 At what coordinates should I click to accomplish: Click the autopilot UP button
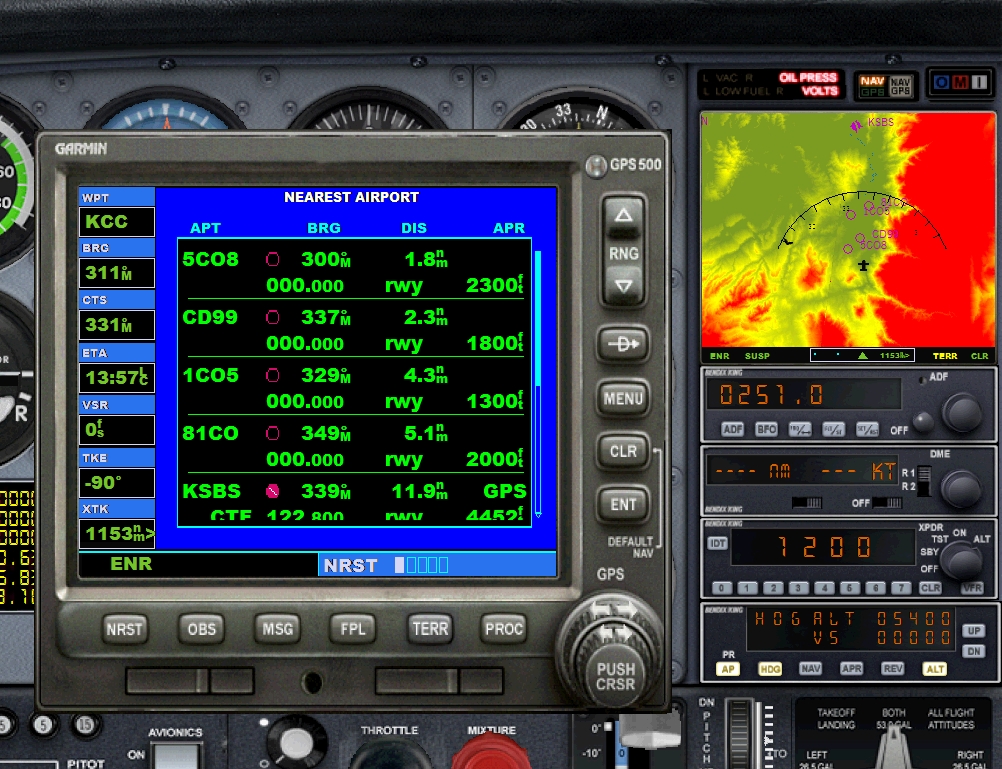[x=973, y=631]
